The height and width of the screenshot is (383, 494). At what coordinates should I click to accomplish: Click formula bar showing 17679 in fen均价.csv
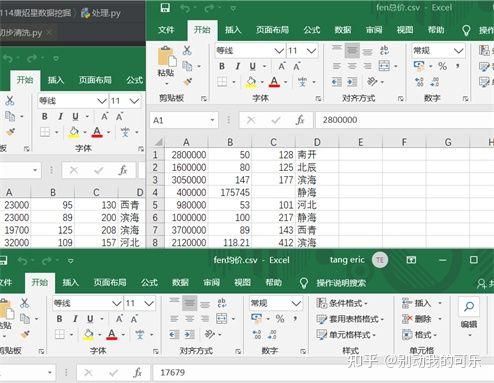[x=323, y=373]
